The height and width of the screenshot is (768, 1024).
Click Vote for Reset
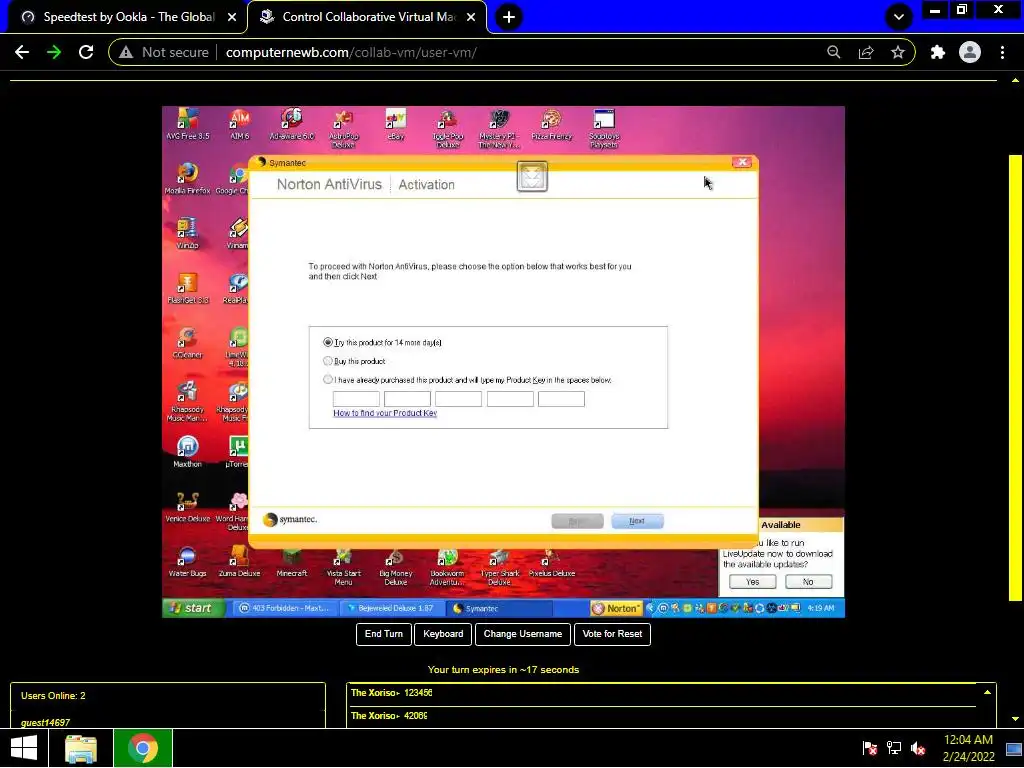tap(612, 634)
